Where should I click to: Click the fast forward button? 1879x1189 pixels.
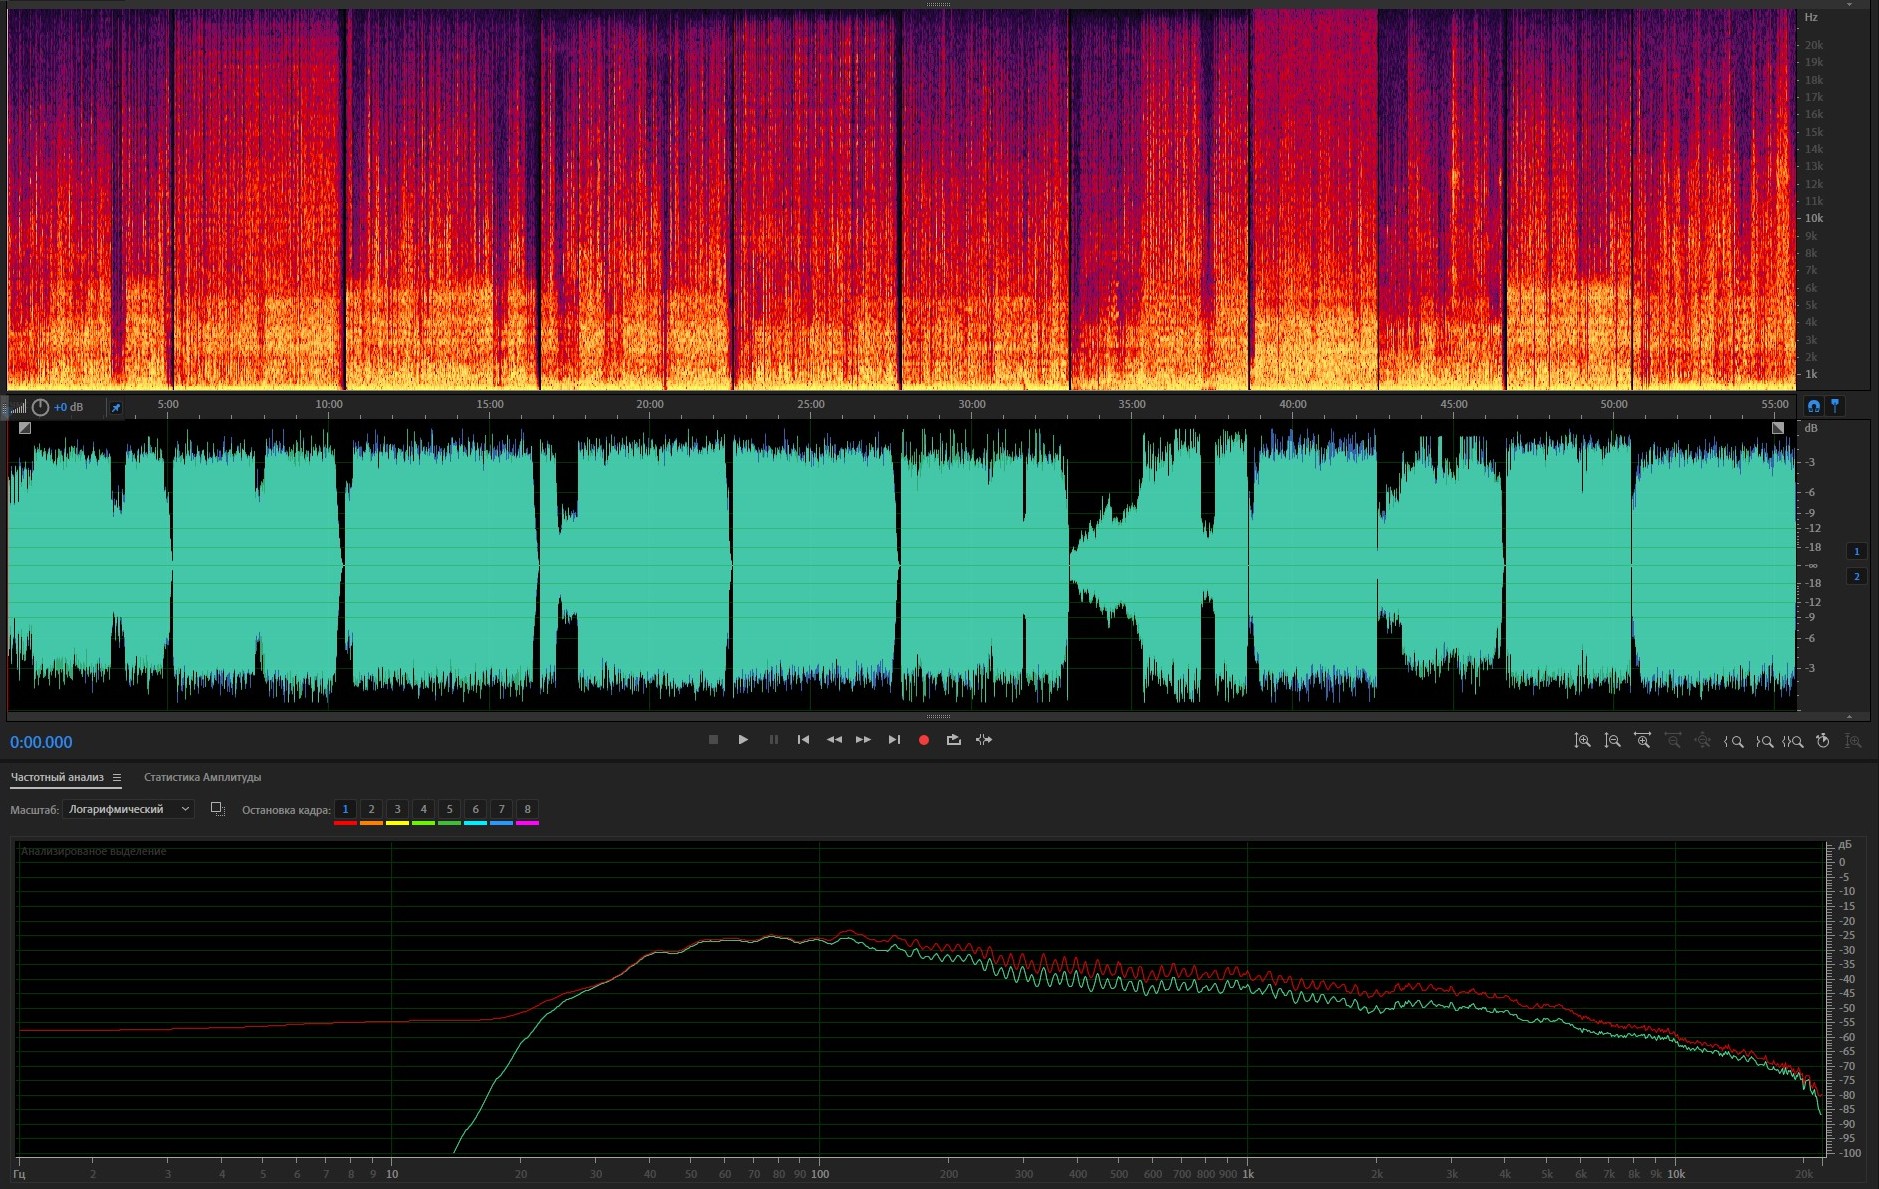pos(863,740)
